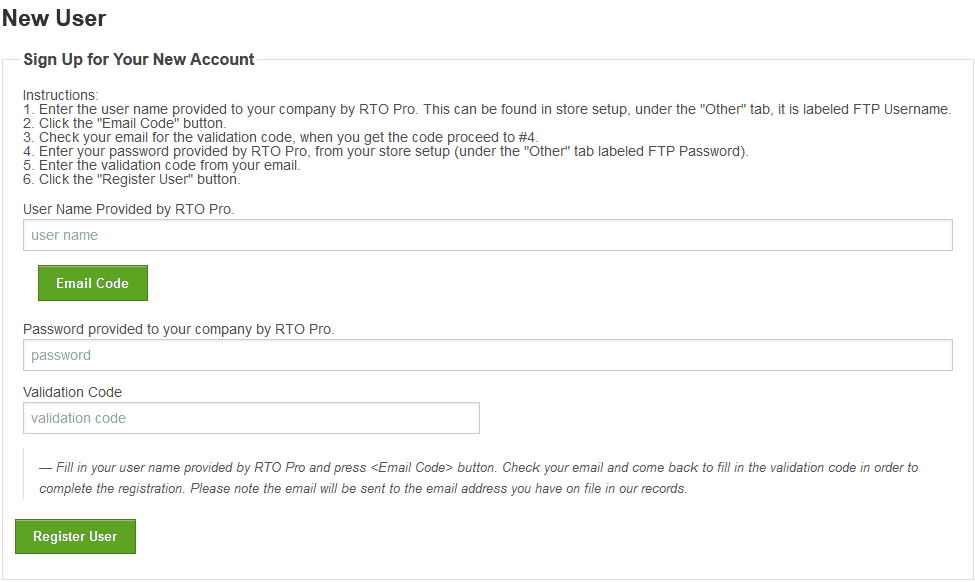Viewport: 975px width, 582px height.
Task: Click the "Password provided to your company" label
Action: [178, 329]
